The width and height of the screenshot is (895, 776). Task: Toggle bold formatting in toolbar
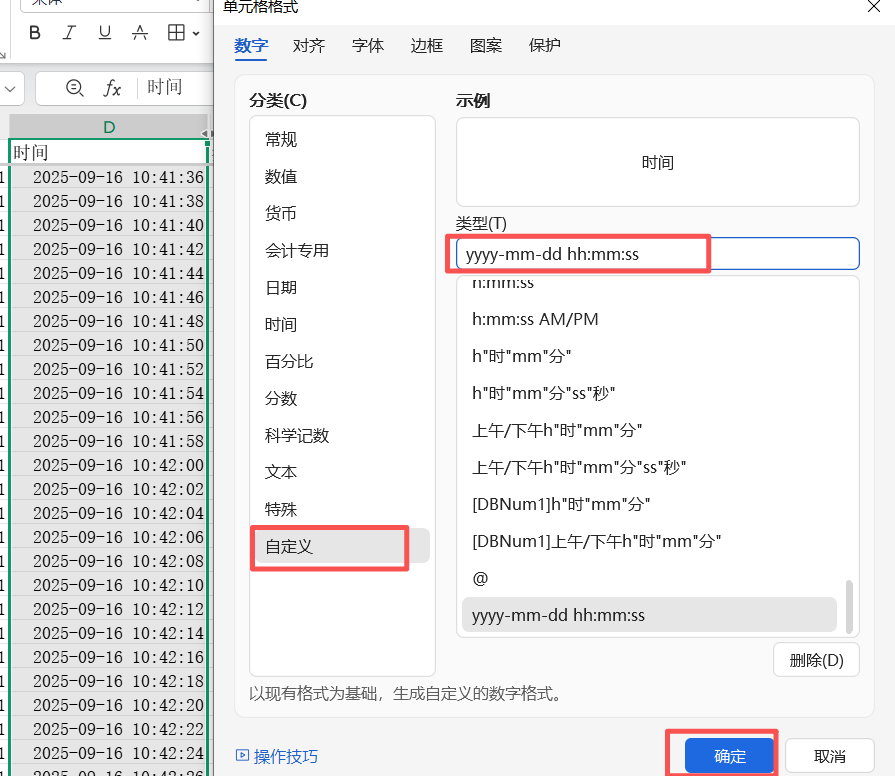[35, 33]
